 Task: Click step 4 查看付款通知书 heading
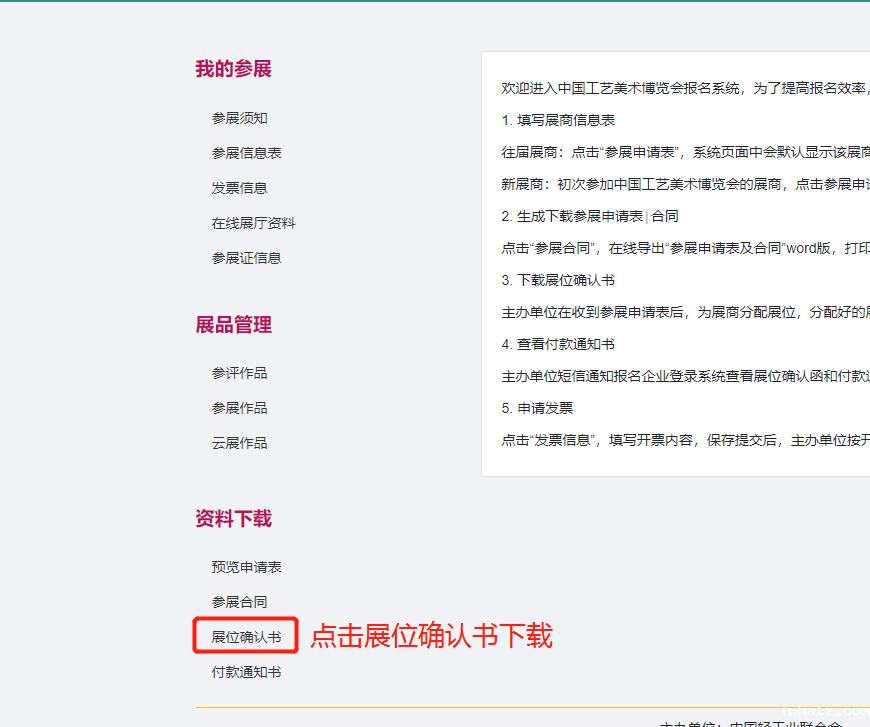click(558, 344)
